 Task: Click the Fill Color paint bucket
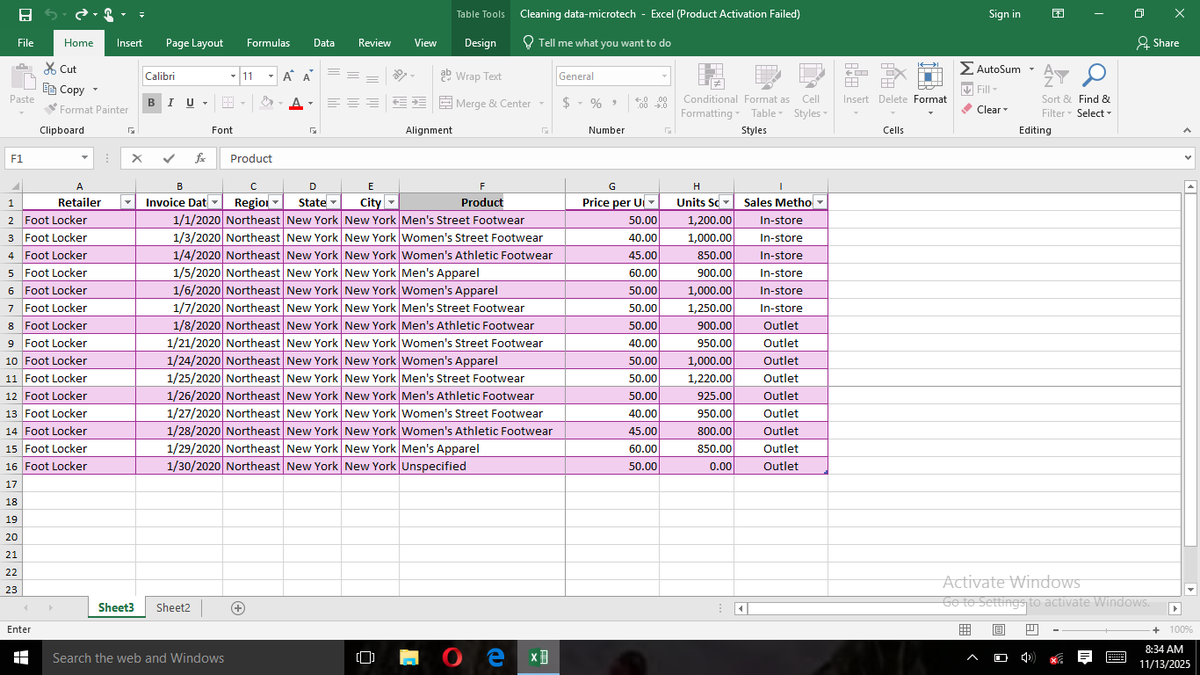[x=267, y=103]
